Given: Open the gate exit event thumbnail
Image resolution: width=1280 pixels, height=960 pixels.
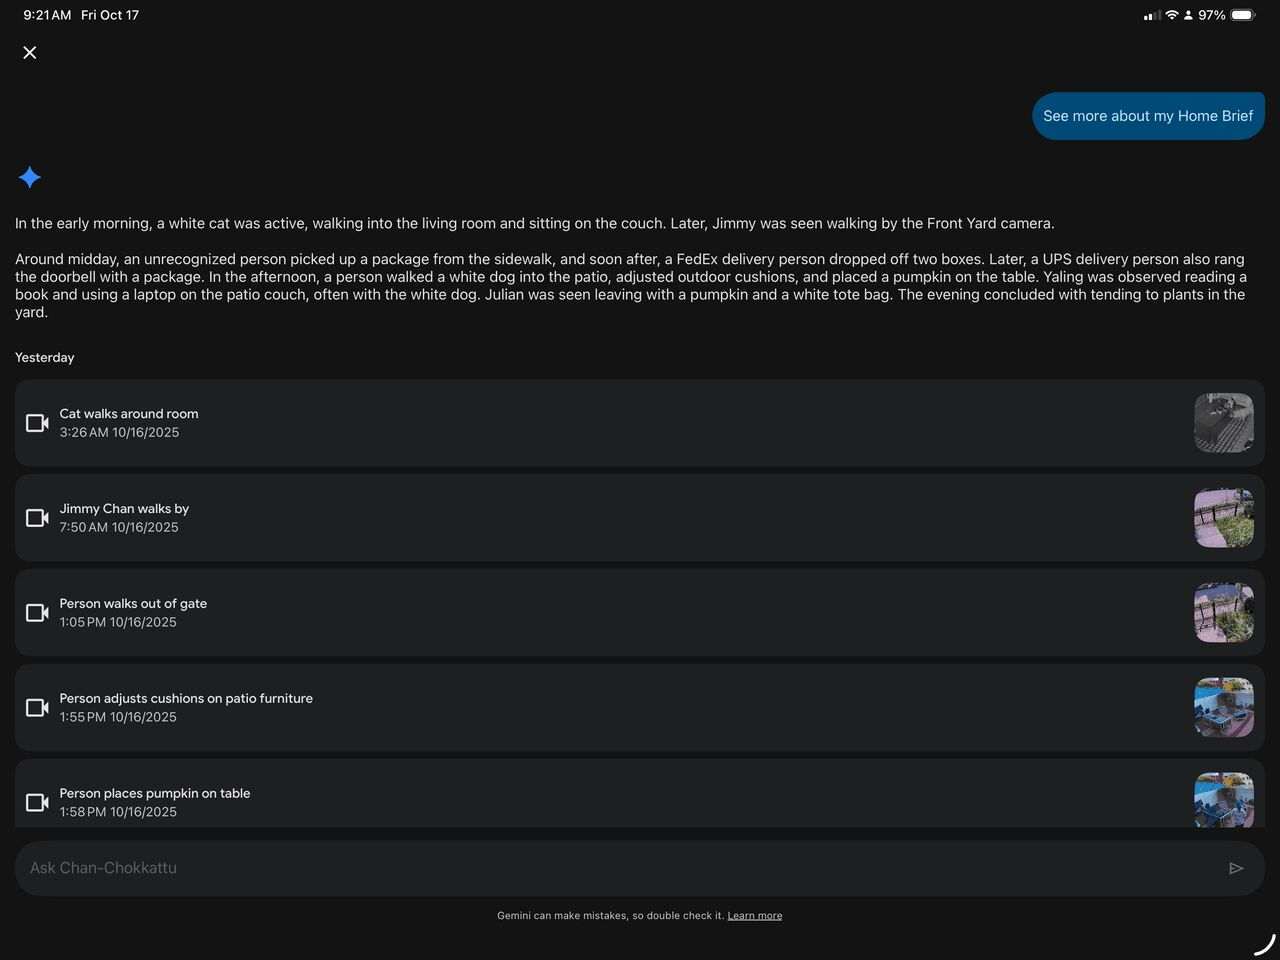Looking at the screenshot, I should tap(1223, 613).
